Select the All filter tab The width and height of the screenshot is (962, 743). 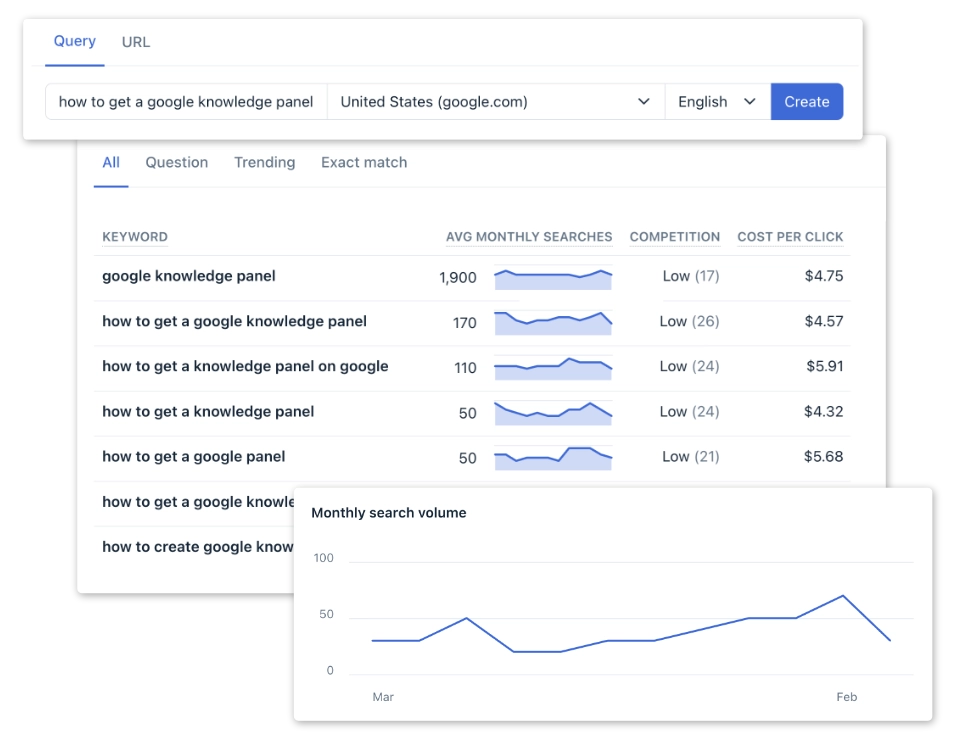[111, 163]
